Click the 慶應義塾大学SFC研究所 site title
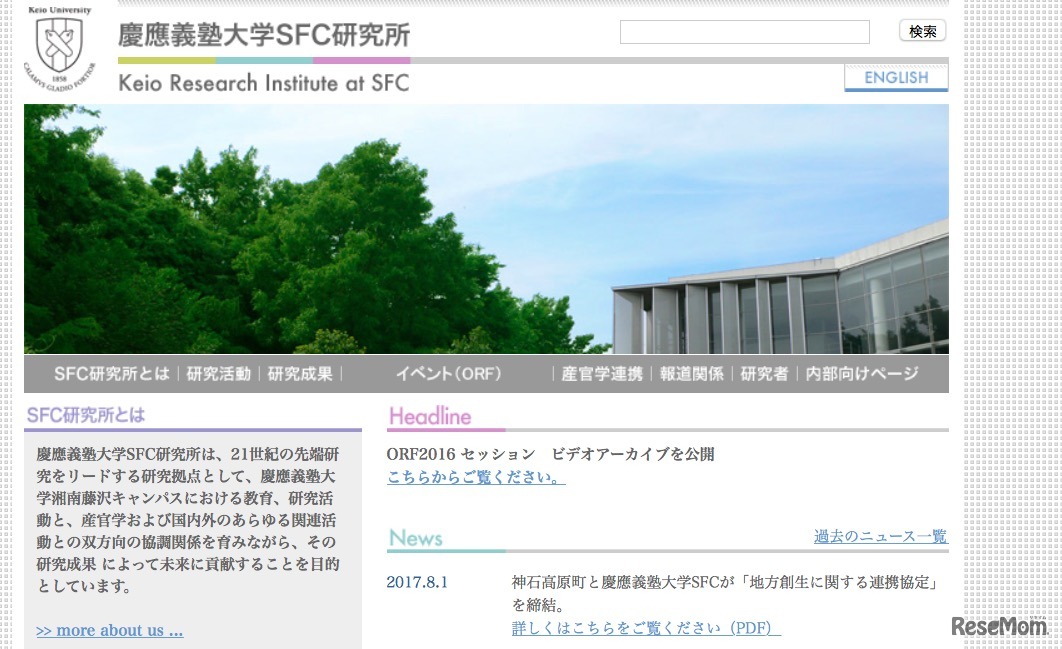This screenshot has height=649, width=1062. click(264, 35)
